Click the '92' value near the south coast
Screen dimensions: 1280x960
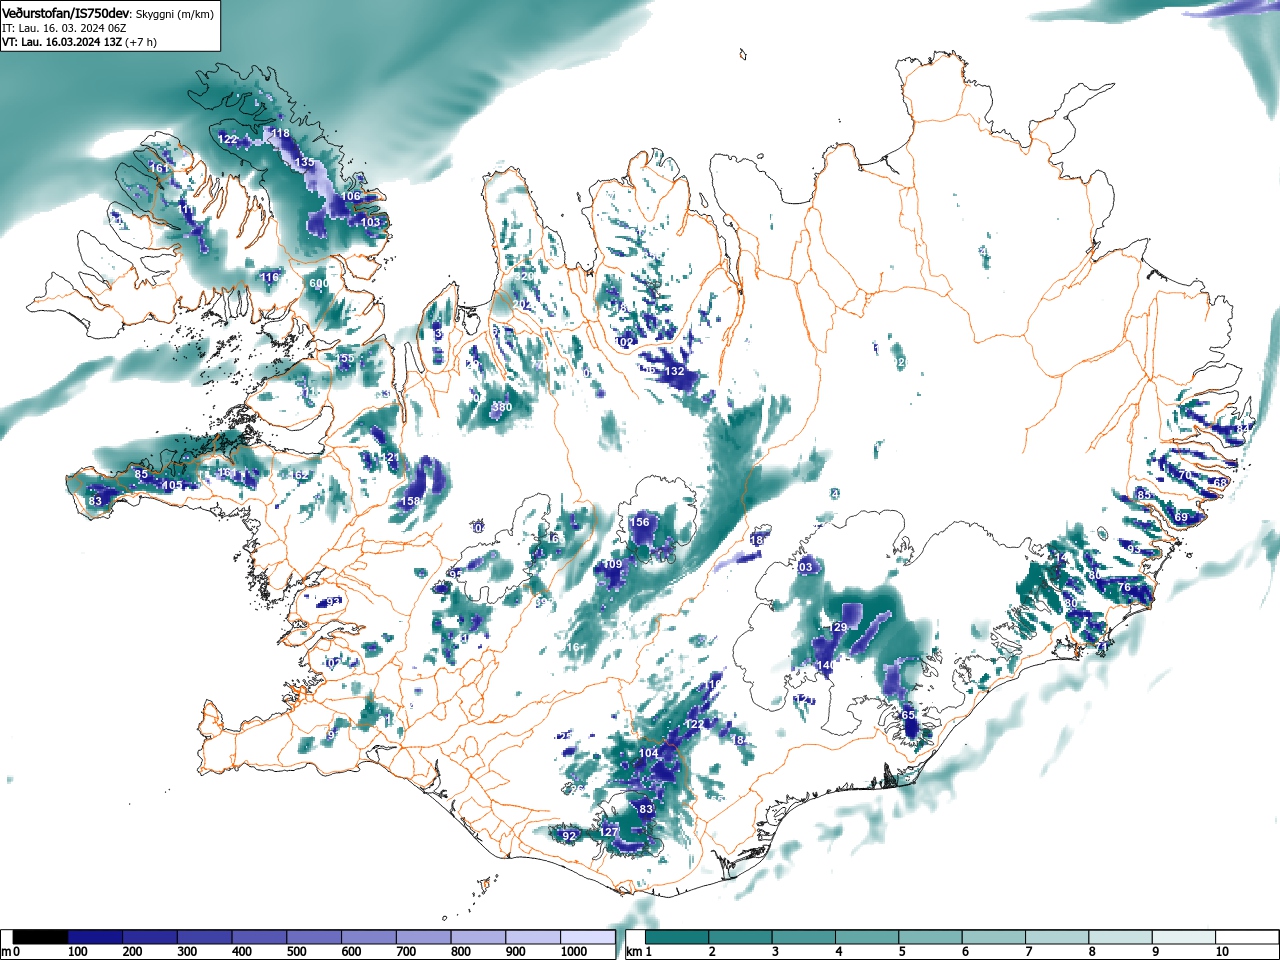[569, 836]
